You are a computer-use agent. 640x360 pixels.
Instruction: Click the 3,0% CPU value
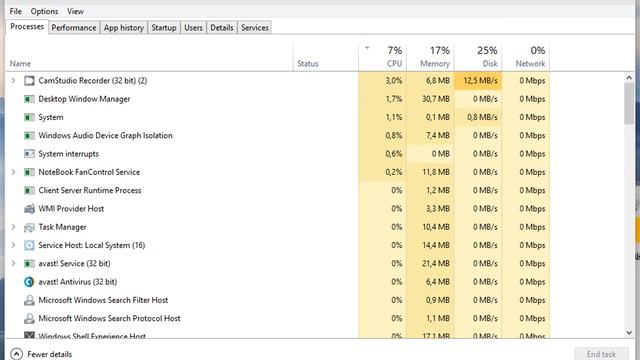click(x=393, y=81)
